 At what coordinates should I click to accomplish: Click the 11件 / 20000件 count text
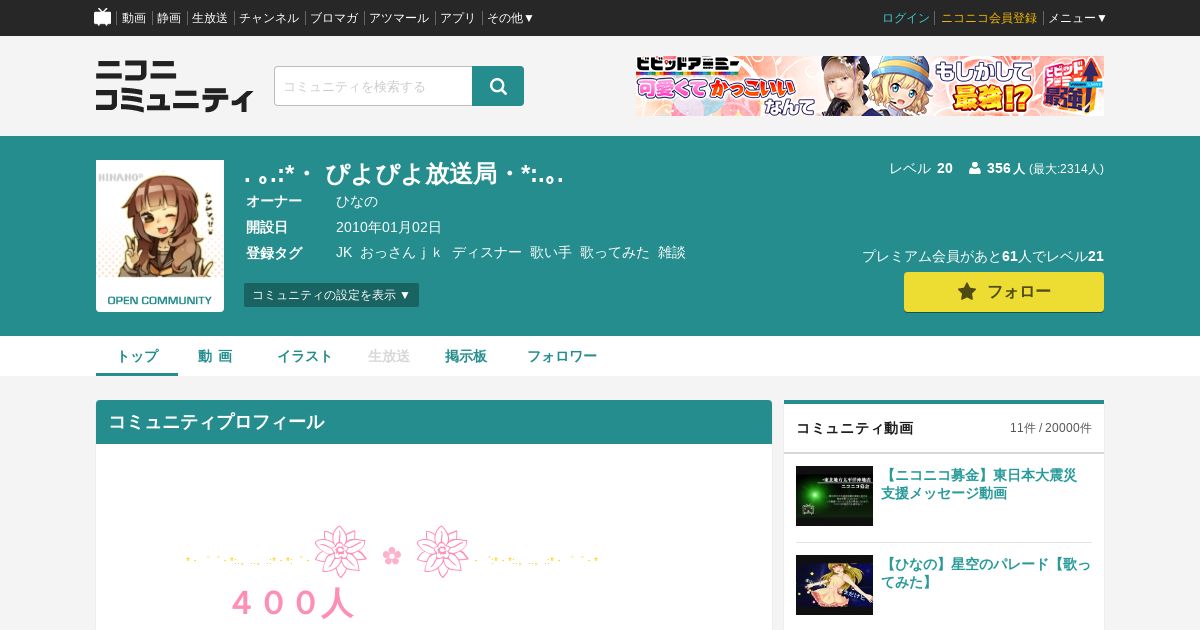click(1051, 428)
